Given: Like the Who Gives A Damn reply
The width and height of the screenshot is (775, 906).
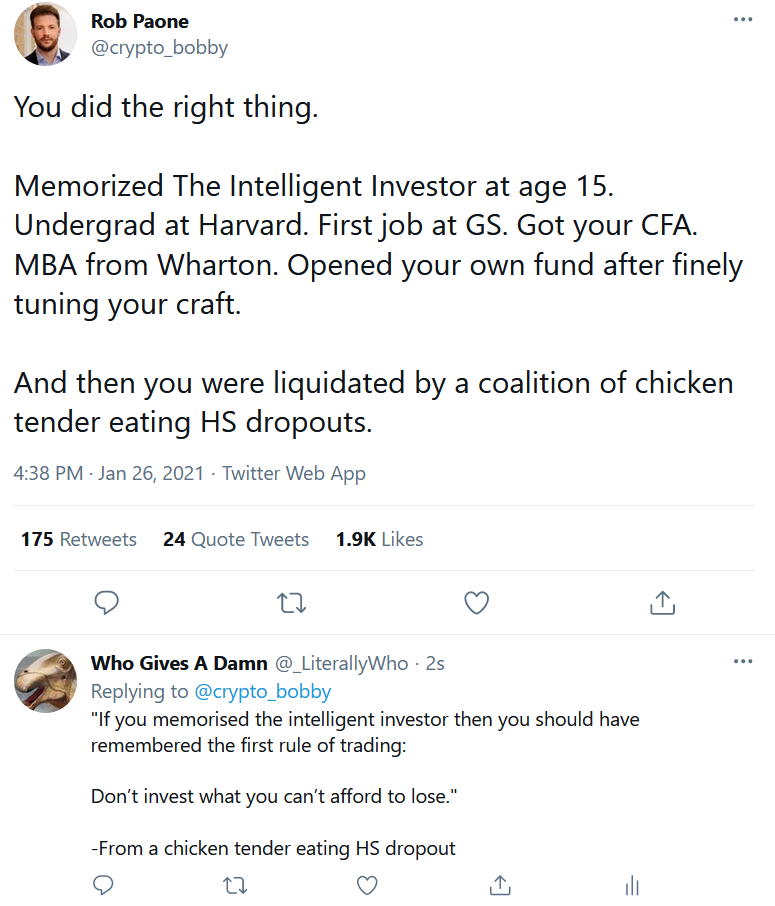Looking at the screenshot, I should pos(367,885).
